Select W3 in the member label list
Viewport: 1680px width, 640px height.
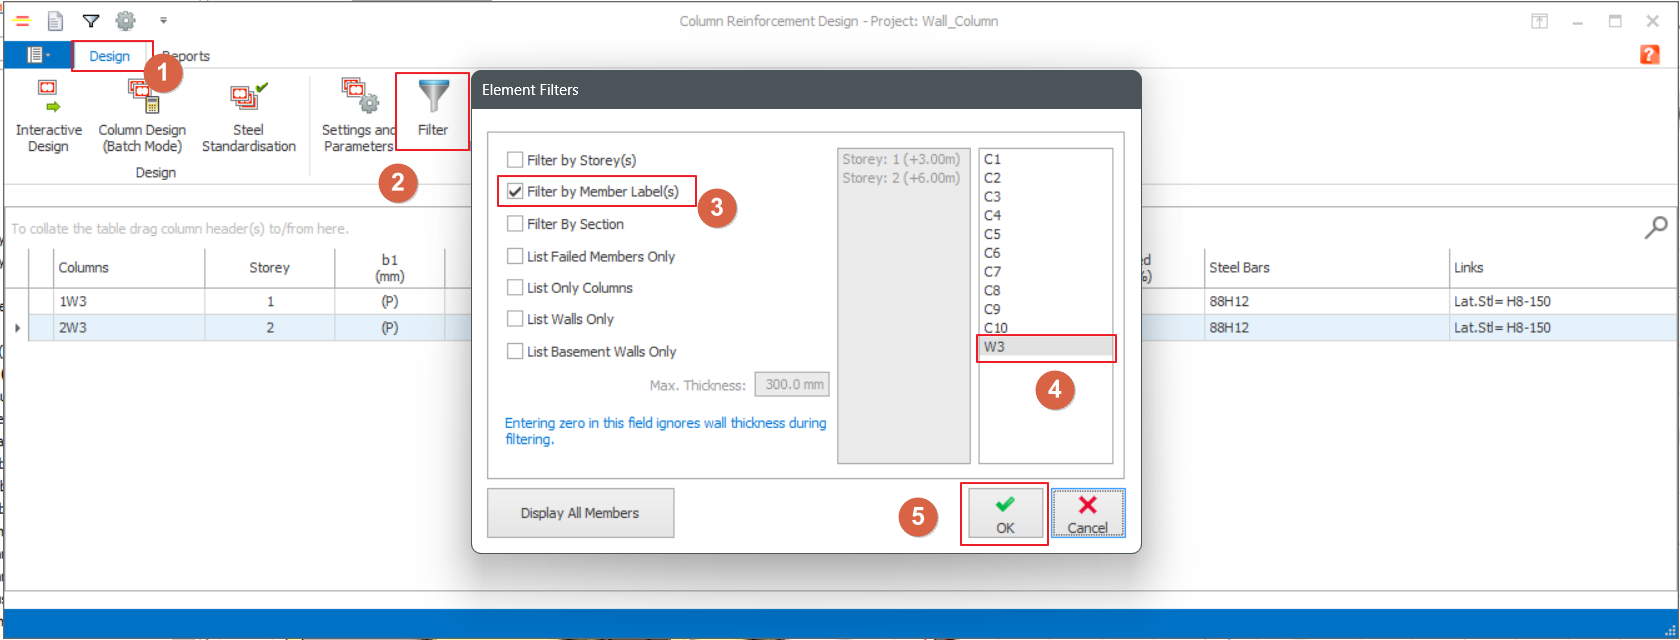pos(1044,347)
